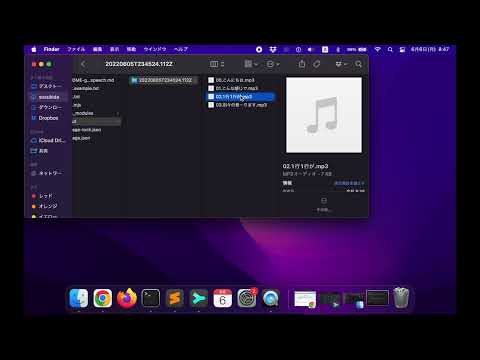The width and height of the screenshot is (480, 360).
Task: Open the Finder menu in menu bar
Action: 51,49
